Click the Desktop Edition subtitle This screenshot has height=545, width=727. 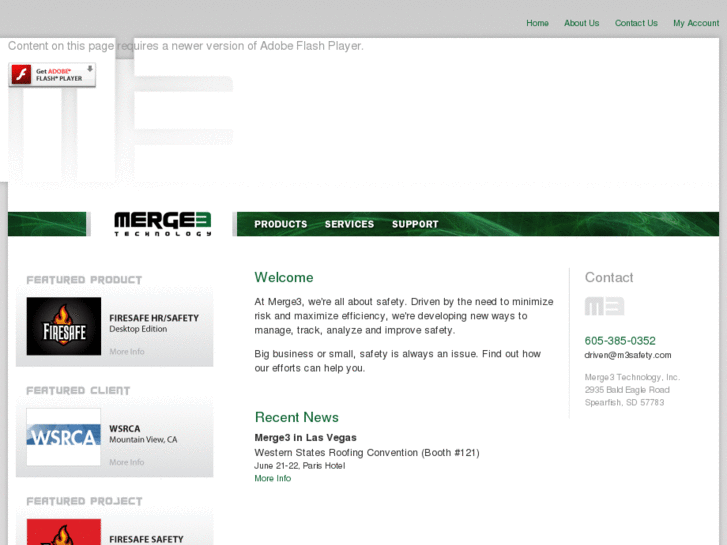[x=138, y=329]
